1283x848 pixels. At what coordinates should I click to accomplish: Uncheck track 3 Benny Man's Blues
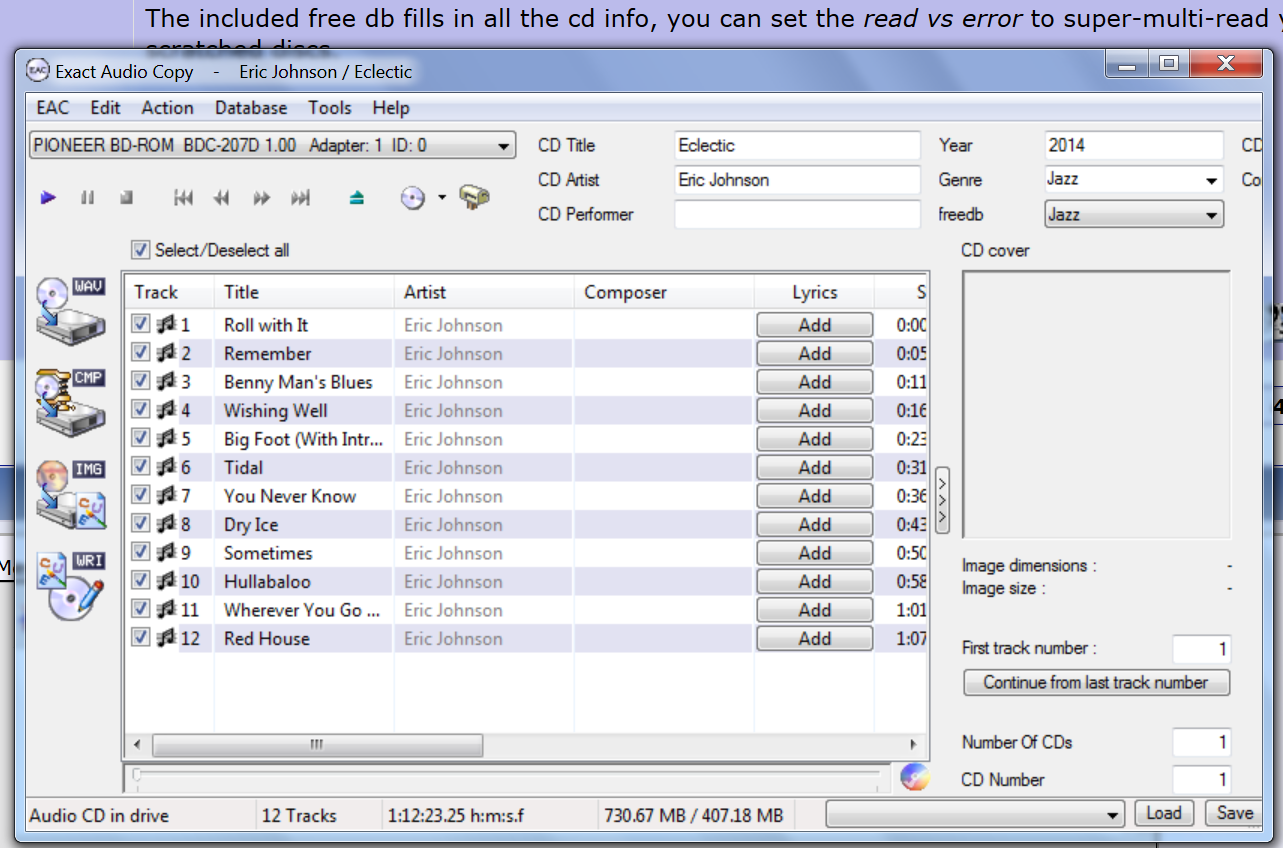click(x=141, y=381)
